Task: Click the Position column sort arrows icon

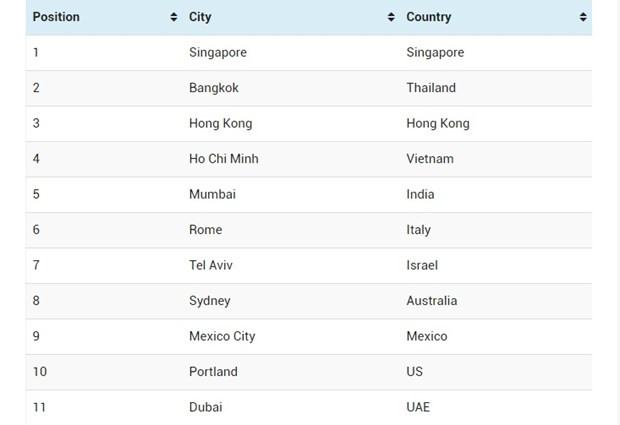Action: 174,18
